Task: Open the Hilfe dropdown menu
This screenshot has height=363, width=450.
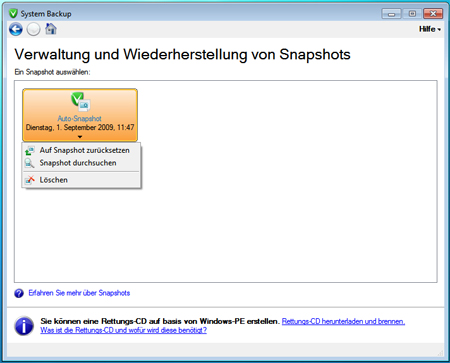Action: click(x=430, y=29)
